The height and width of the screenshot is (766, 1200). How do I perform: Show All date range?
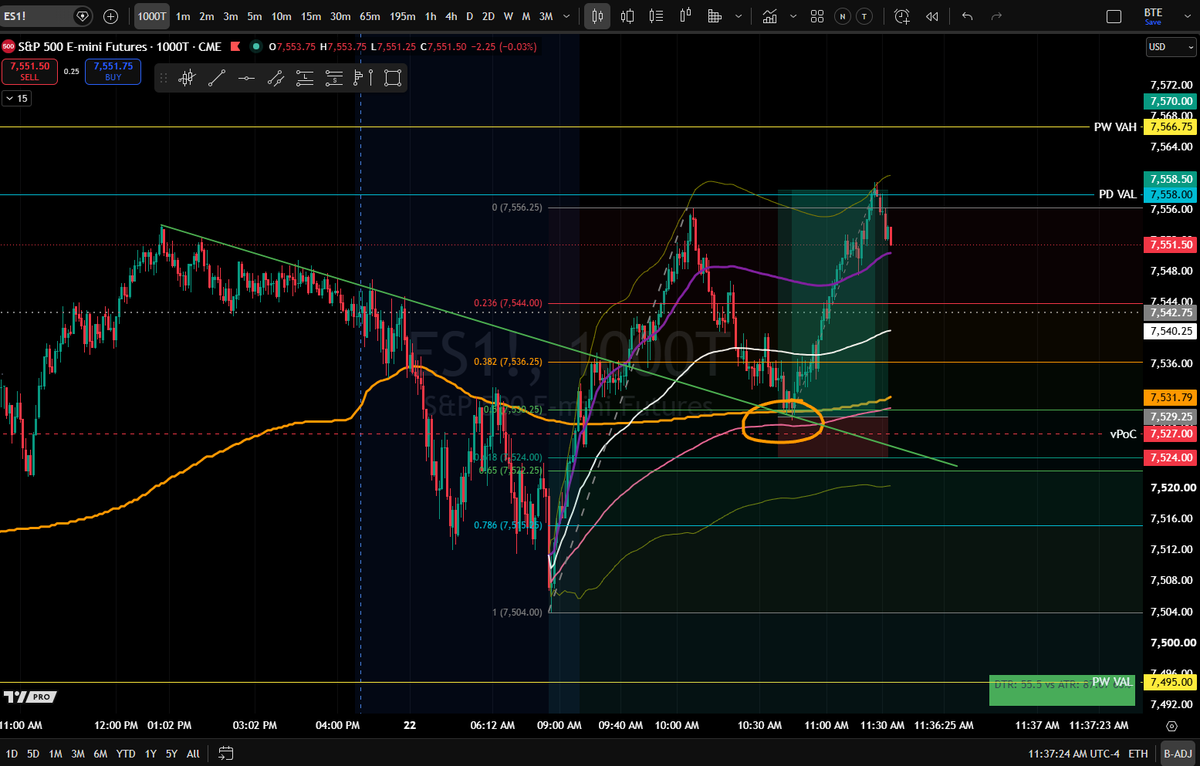(x=193, y=753)
